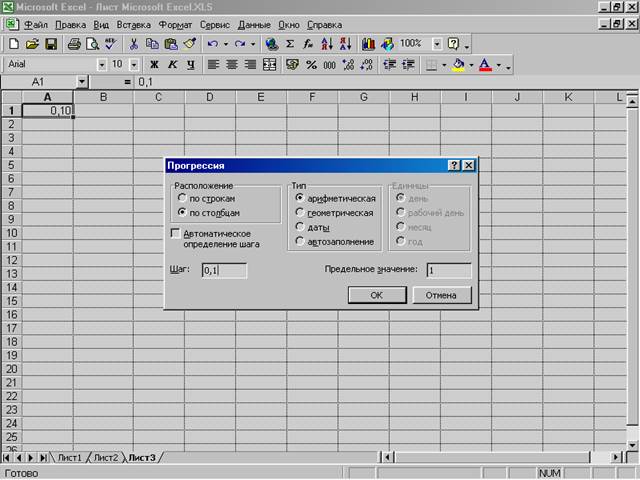The image size is (640, 480).
Task: Switch to the Лист1 sheet tab
Action: [70, 458]
